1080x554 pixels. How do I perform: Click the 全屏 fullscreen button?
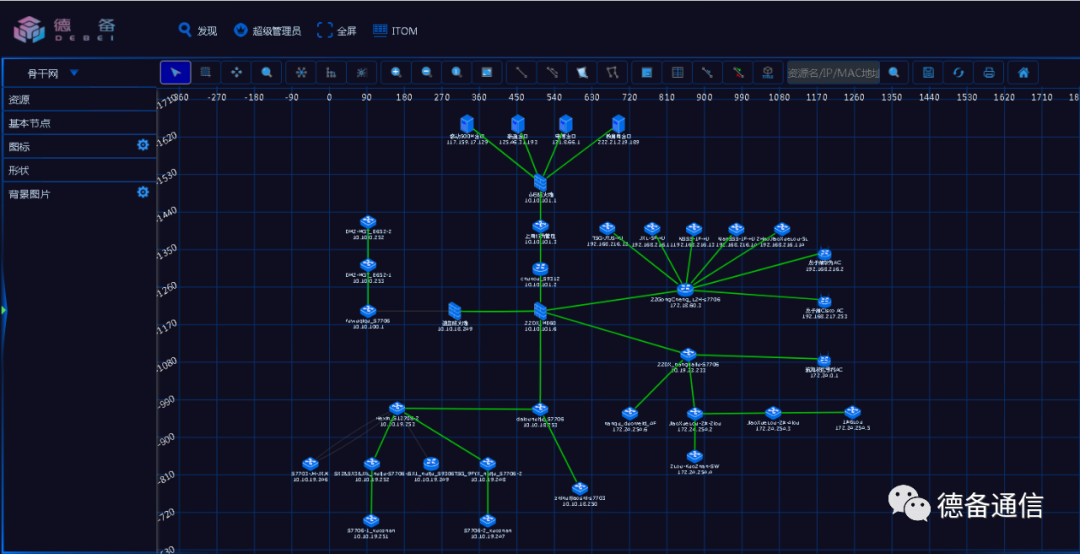click(336, 30)
